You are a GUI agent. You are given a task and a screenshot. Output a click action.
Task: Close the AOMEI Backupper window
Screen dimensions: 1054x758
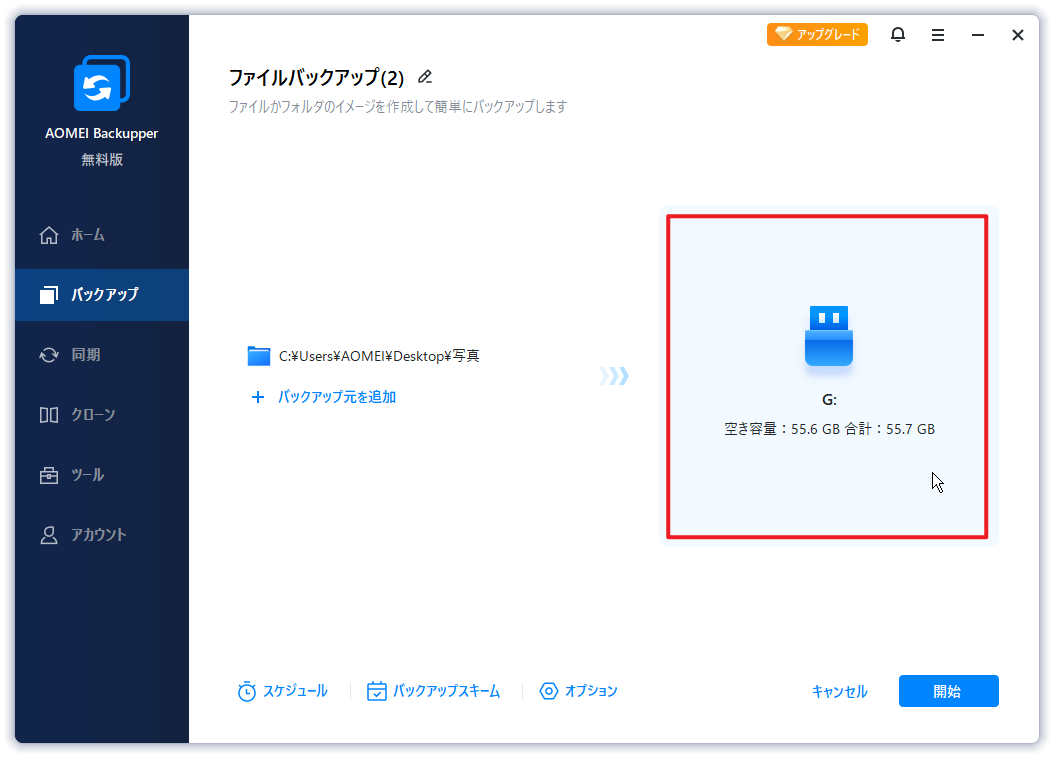click(1018, 35)
